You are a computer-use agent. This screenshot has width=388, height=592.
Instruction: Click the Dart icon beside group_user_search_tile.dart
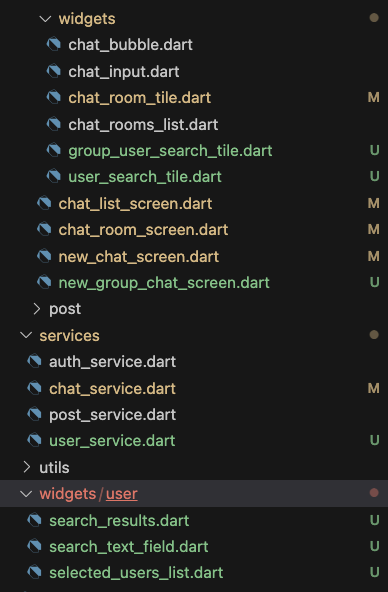point(54,150)
